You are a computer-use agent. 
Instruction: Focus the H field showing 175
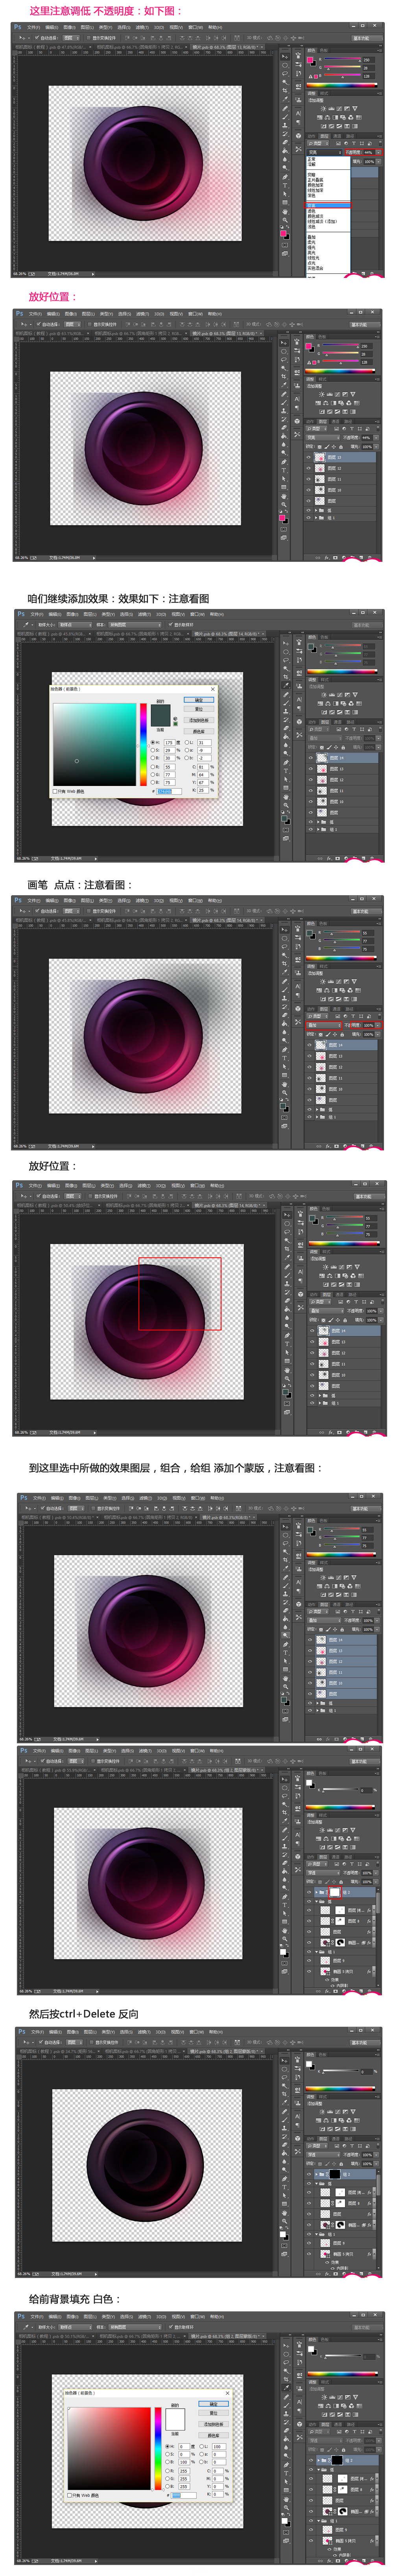tap(169, 743)
